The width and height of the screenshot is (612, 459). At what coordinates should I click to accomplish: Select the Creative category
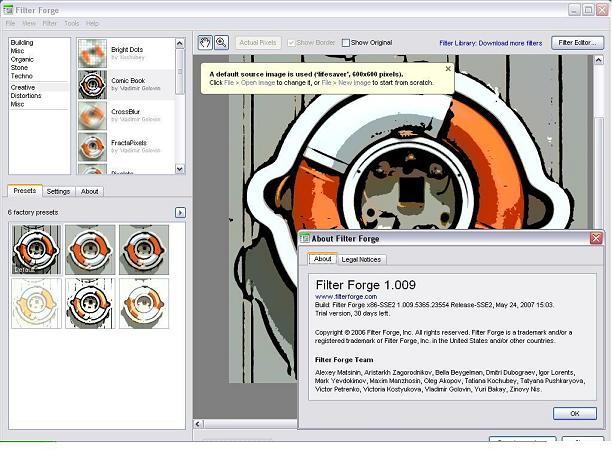(x=23, y=87)
